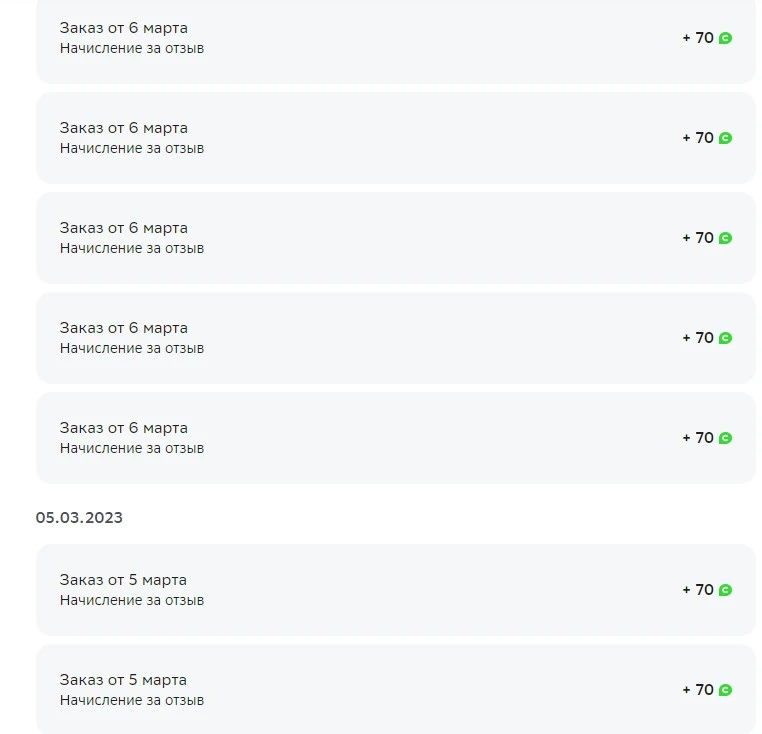This screenshot has width=762, height=734.
Task: Click '+ 70' amount in last 6 марта card
Action: tap(698, 437)
